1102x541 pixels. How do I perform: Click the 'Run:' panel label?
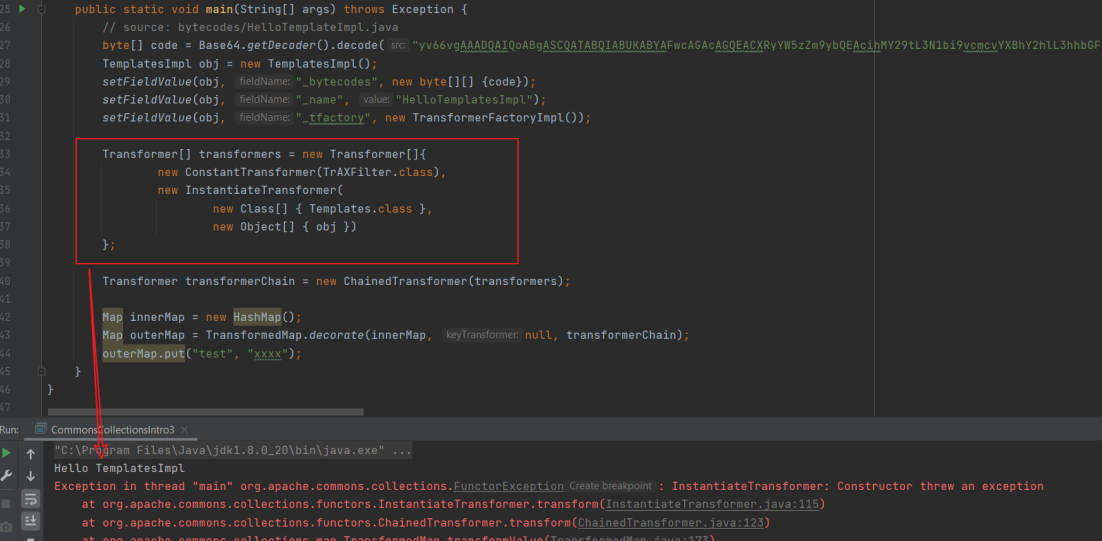click(10, 429)
